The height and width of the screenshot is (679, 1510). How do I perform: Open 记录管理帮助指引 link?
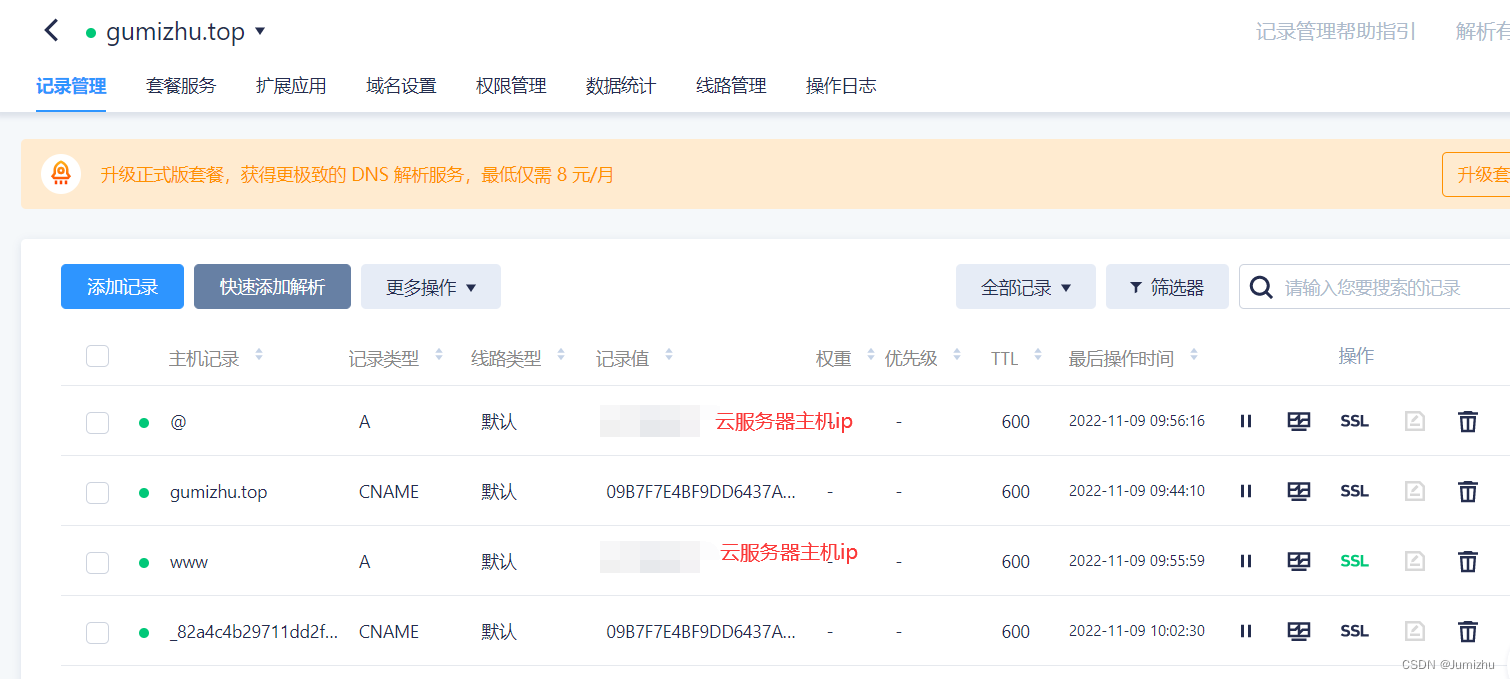[x=1336, y=32]
